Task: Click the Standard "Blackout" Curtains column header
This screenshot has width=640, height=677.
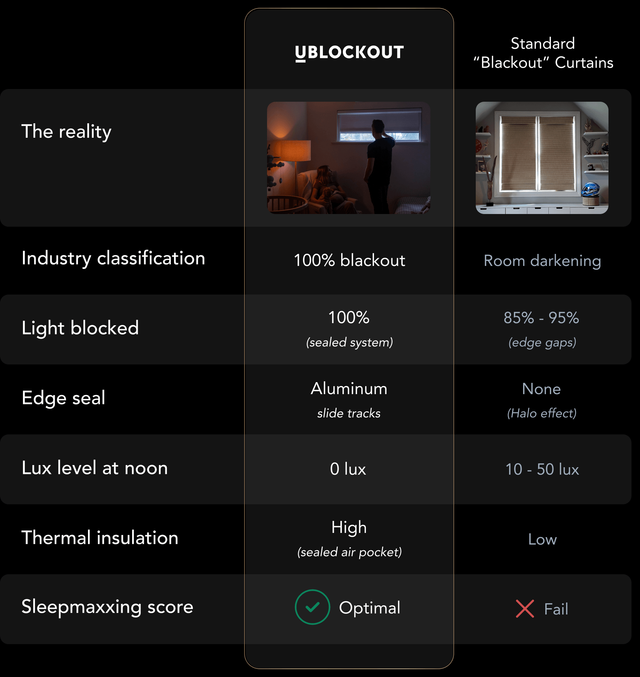Action: tap(542, 53)
